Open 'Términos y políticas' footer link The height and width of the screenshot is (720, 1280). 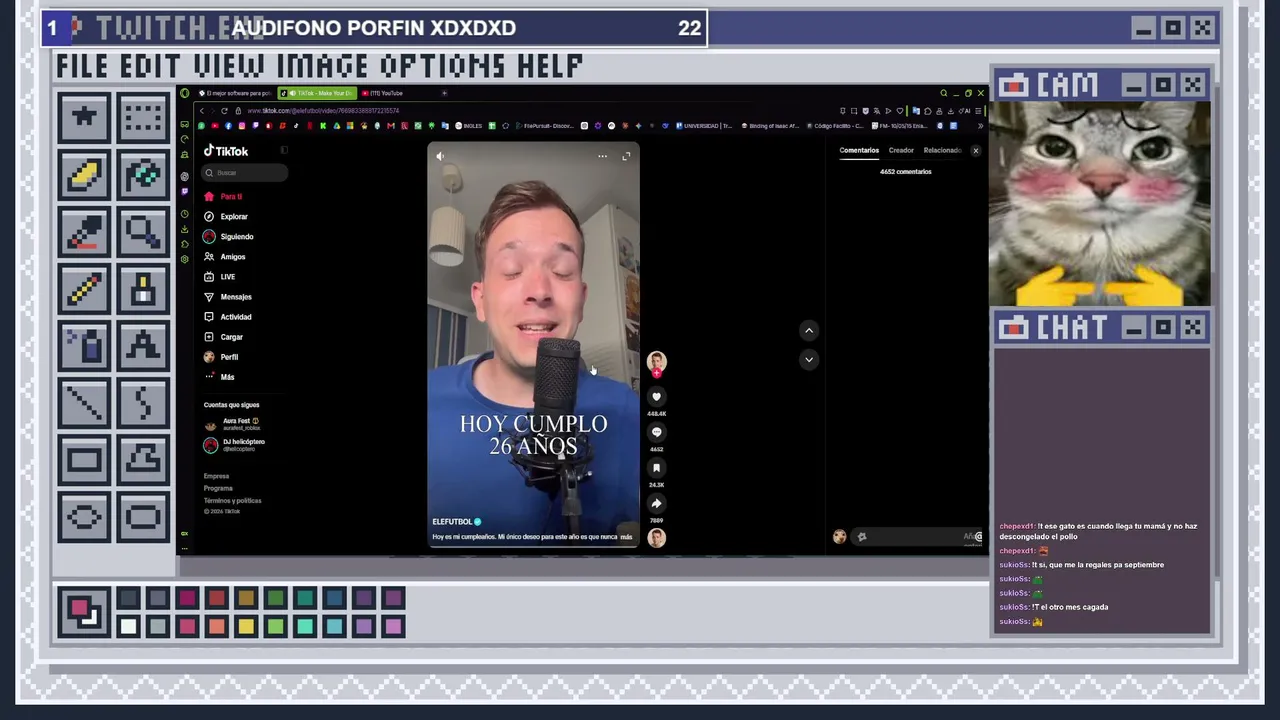(x=232, y=500)
